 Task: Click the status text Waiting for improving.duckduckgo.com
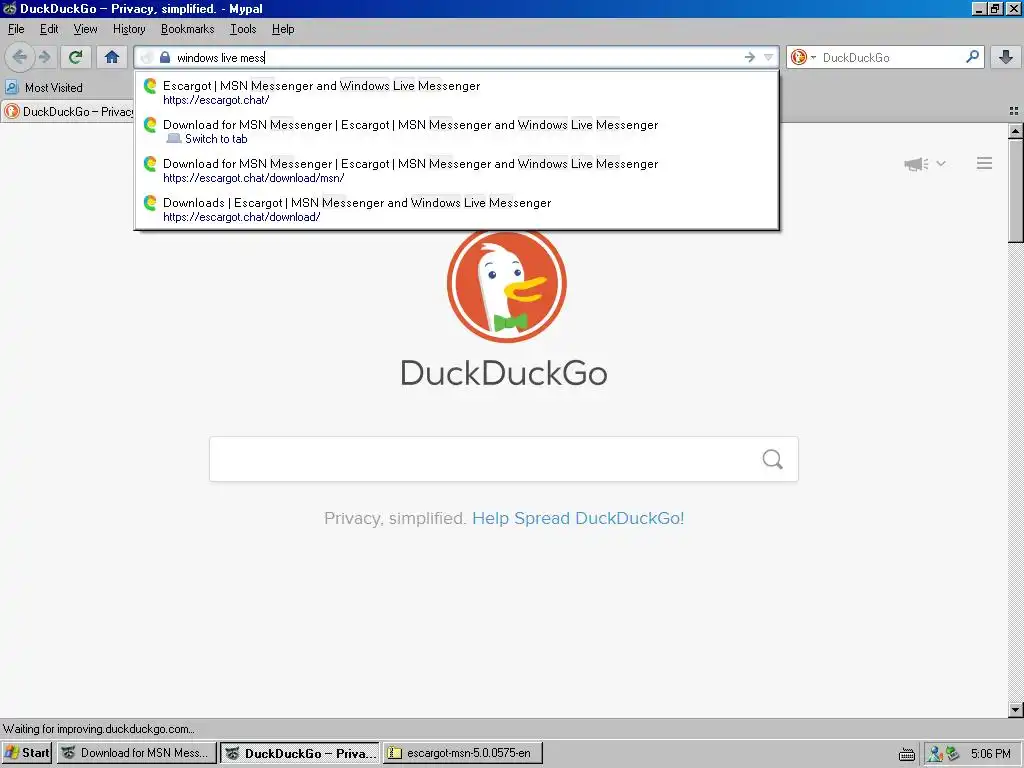pyautogui.click(x=99, y=729)
